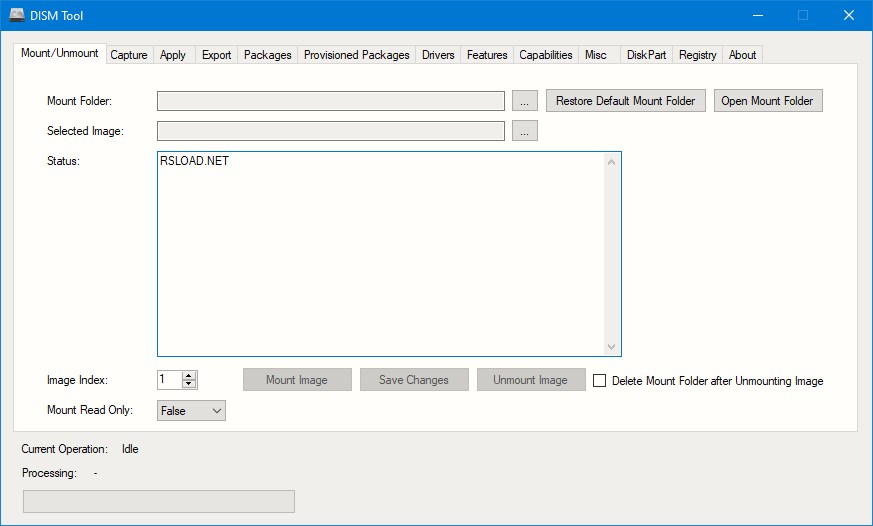Switch to the Export tab
Viewport: 873px width, 526px height.
[x=216, y=55]
